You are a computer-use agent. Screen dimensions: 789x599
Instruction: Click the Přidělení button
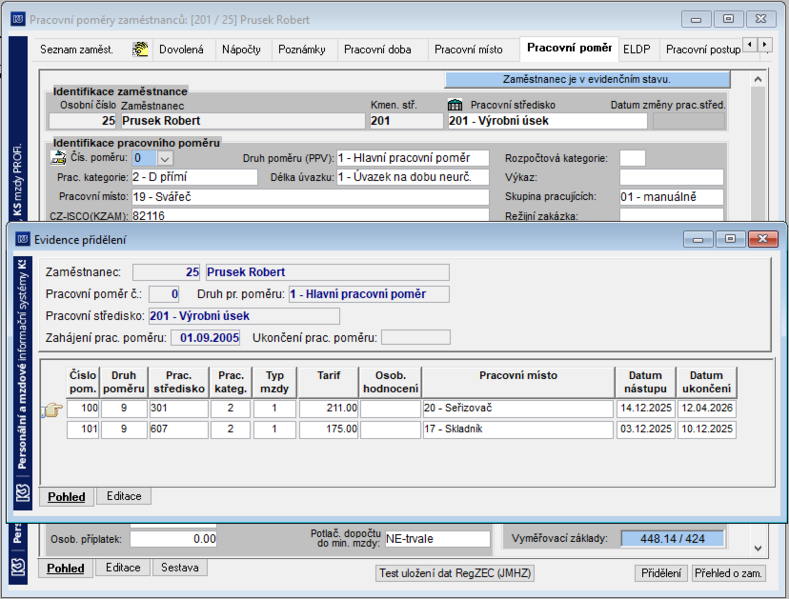coord(661,573)
